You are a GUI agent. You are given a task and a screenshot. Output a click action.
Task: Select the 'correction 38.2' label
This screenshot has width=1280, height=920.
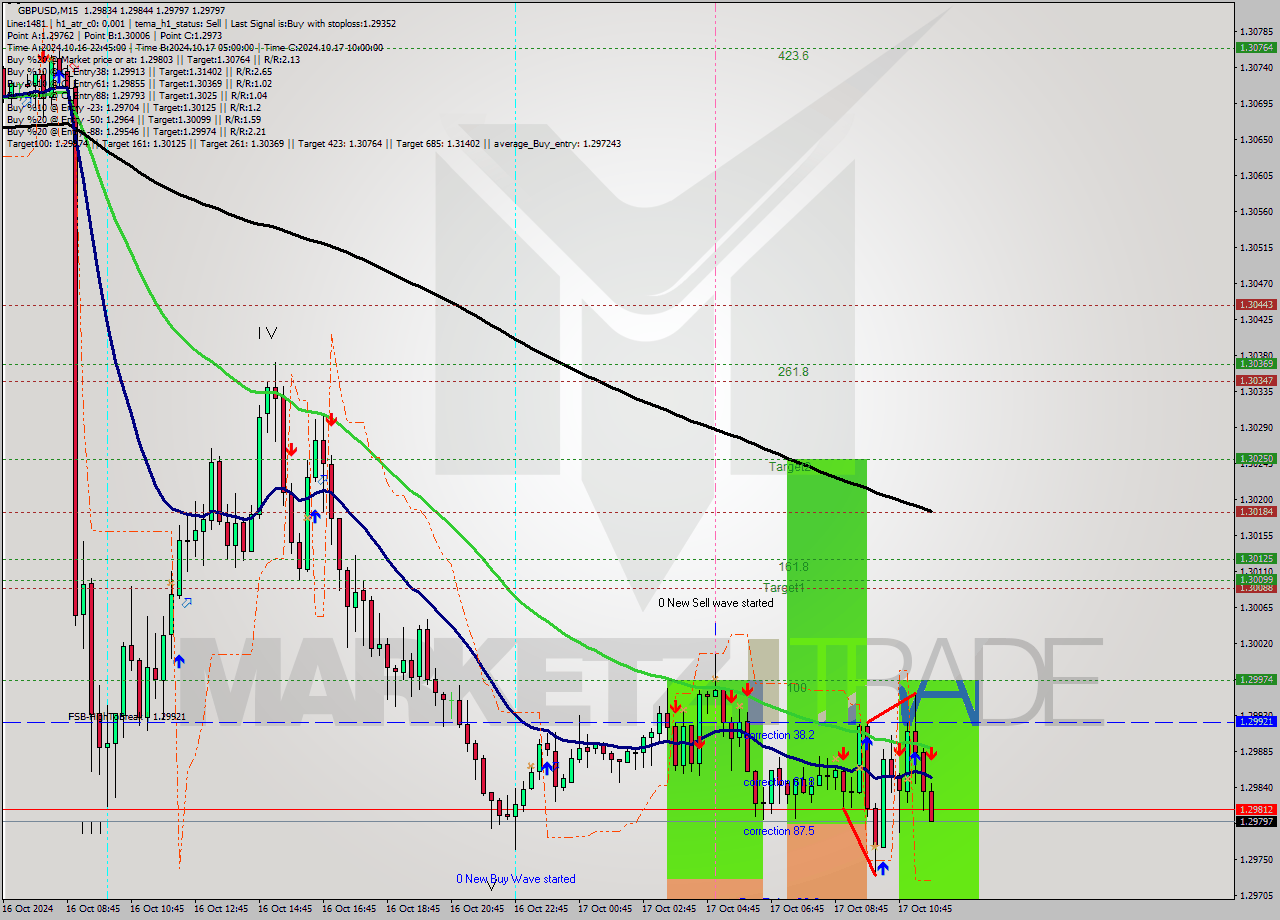780,735
